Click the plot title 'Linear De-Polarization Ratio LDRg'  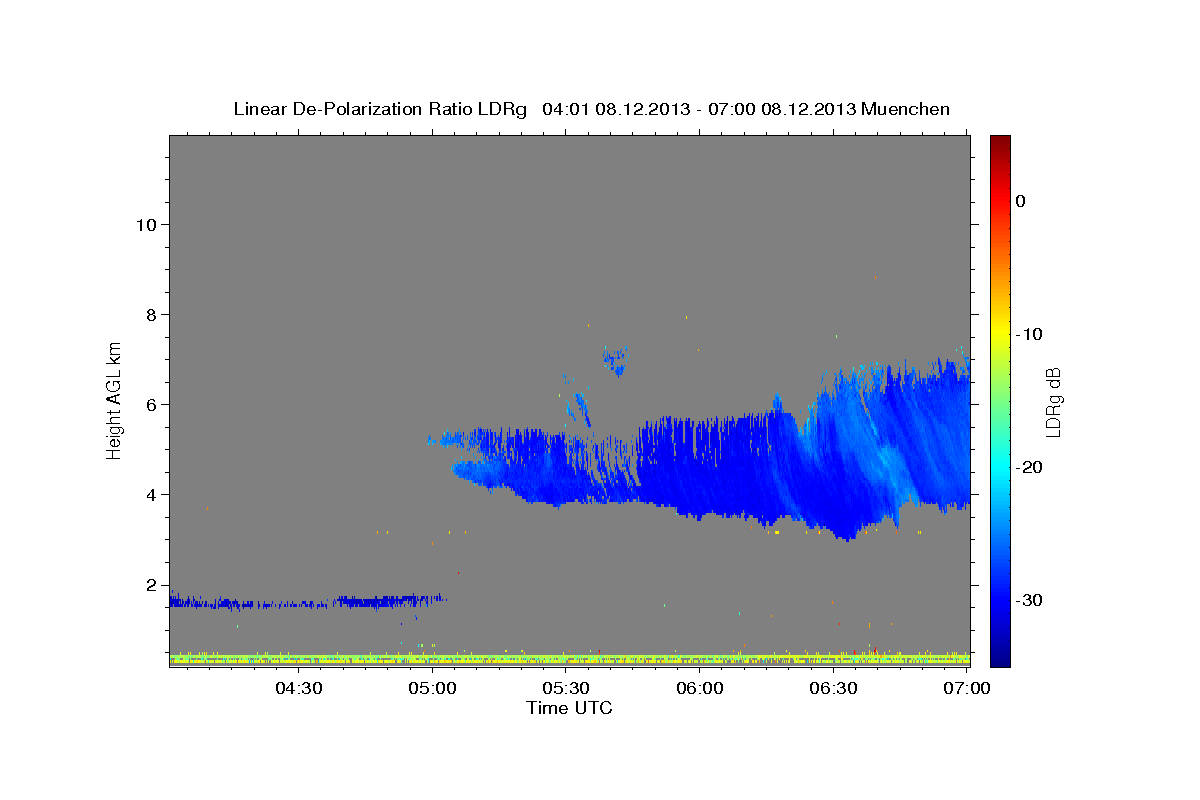tap(379, 109)
